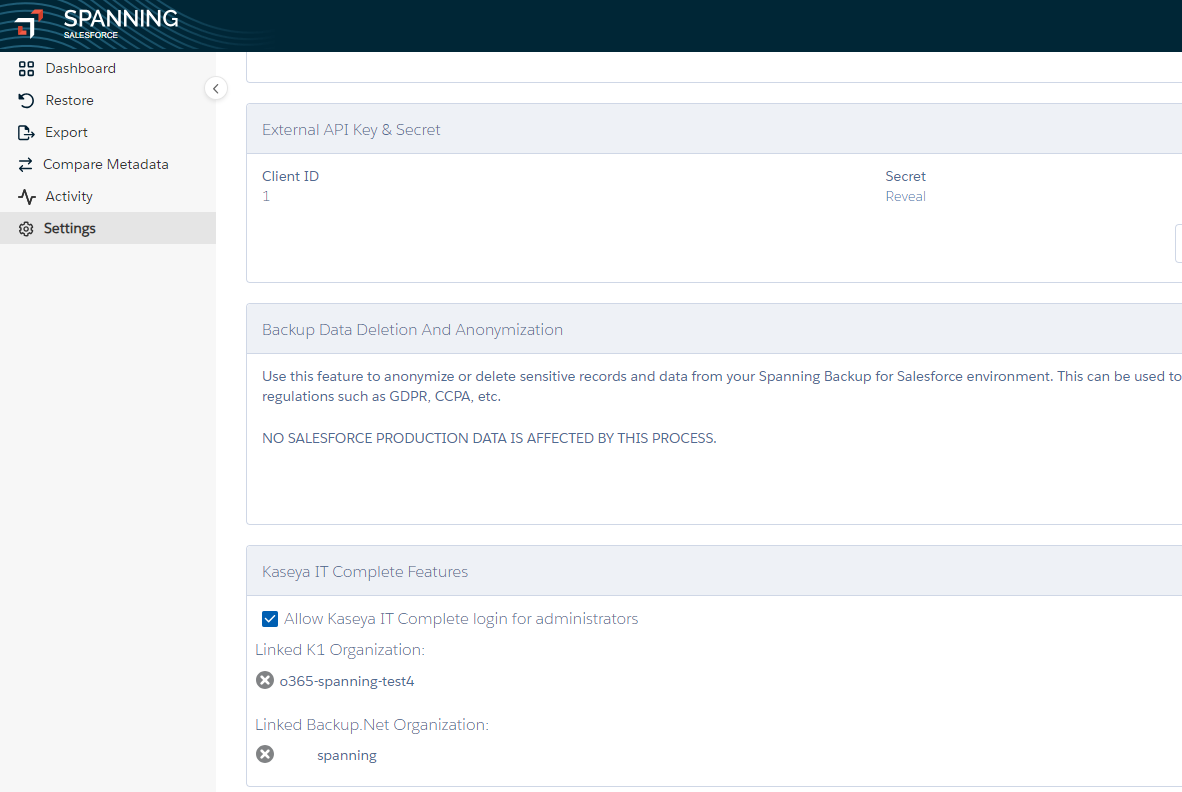Click the o365-spanning-test4 organization name
Image resolution: width=1182 pixels, height=792 pixels.
tap(347, 681)
